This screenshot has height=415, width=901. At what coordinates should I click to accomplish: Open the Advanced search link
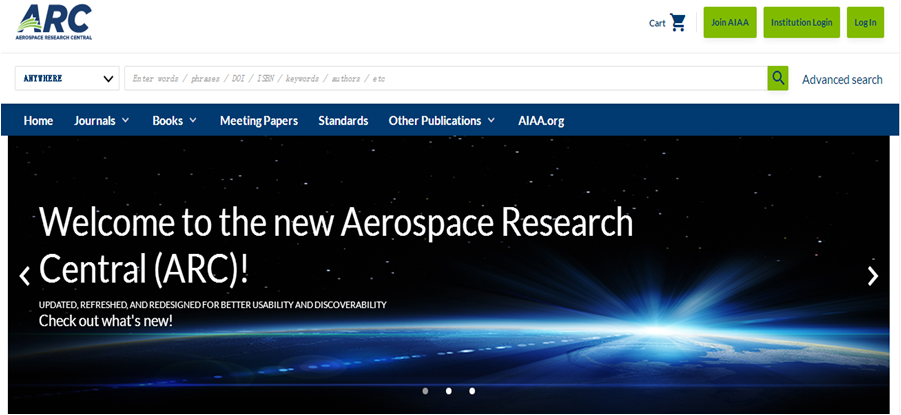point(842,79)
